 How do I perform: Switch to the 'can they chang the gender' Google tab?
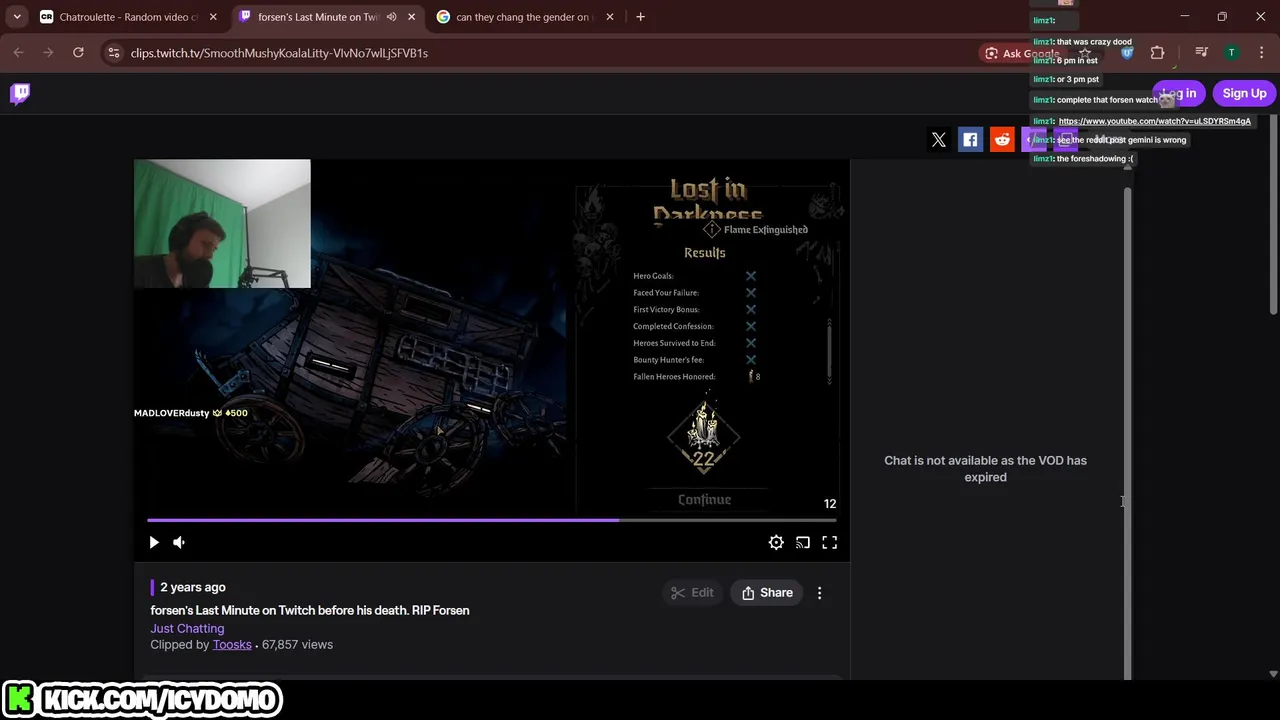pyautogui.click(x=523, y=17)
